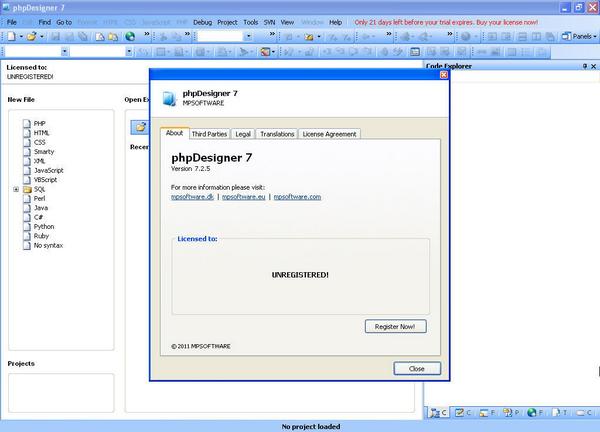The height and width of the screenshot is (432, 600).
Task: Pin the Code Explorer panel
Action: [x=585, y=66]
